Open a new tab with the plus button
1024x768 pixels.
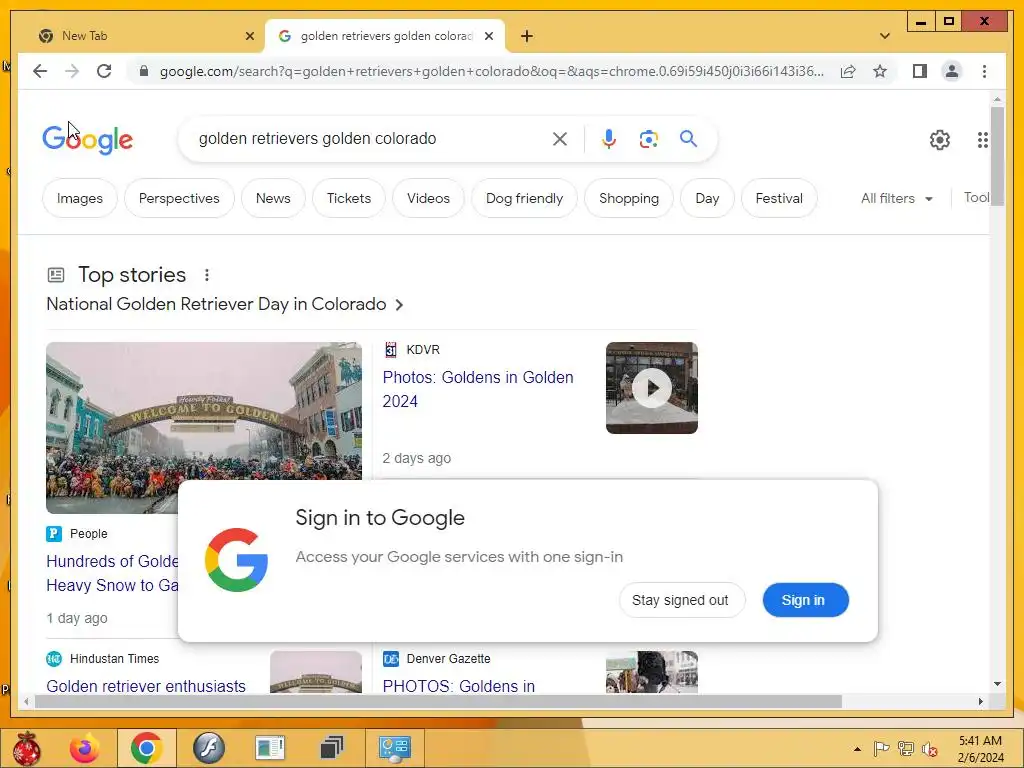526,36
